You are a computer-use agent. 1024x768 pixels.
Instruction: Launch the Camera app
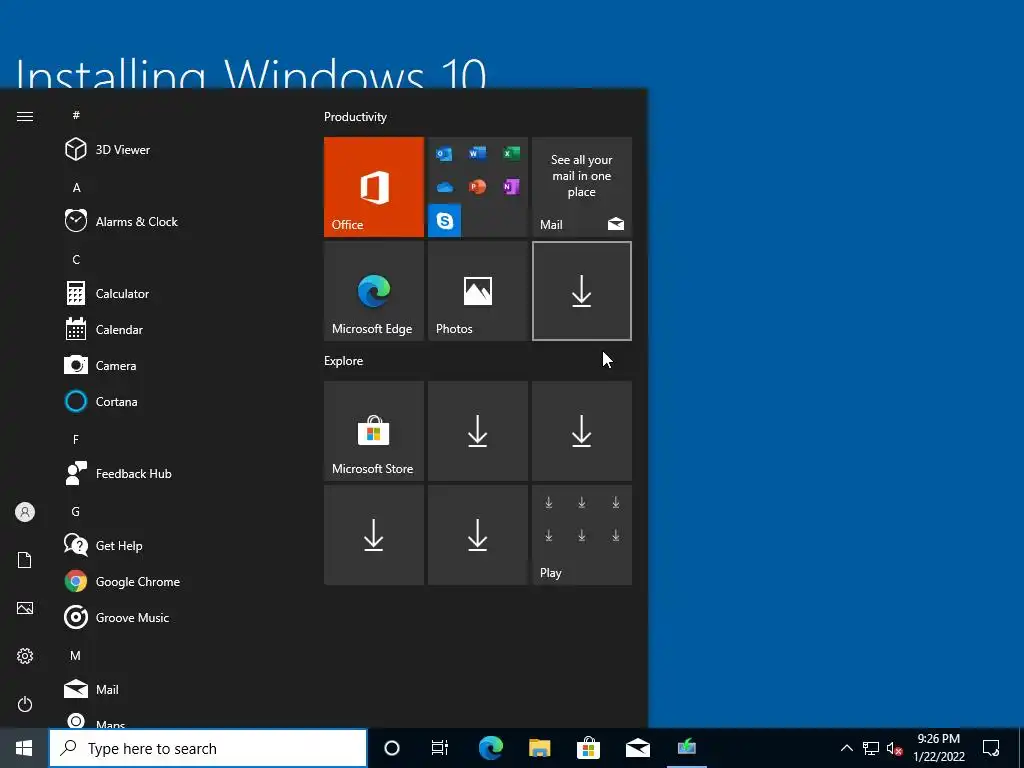tap(176, 365)
